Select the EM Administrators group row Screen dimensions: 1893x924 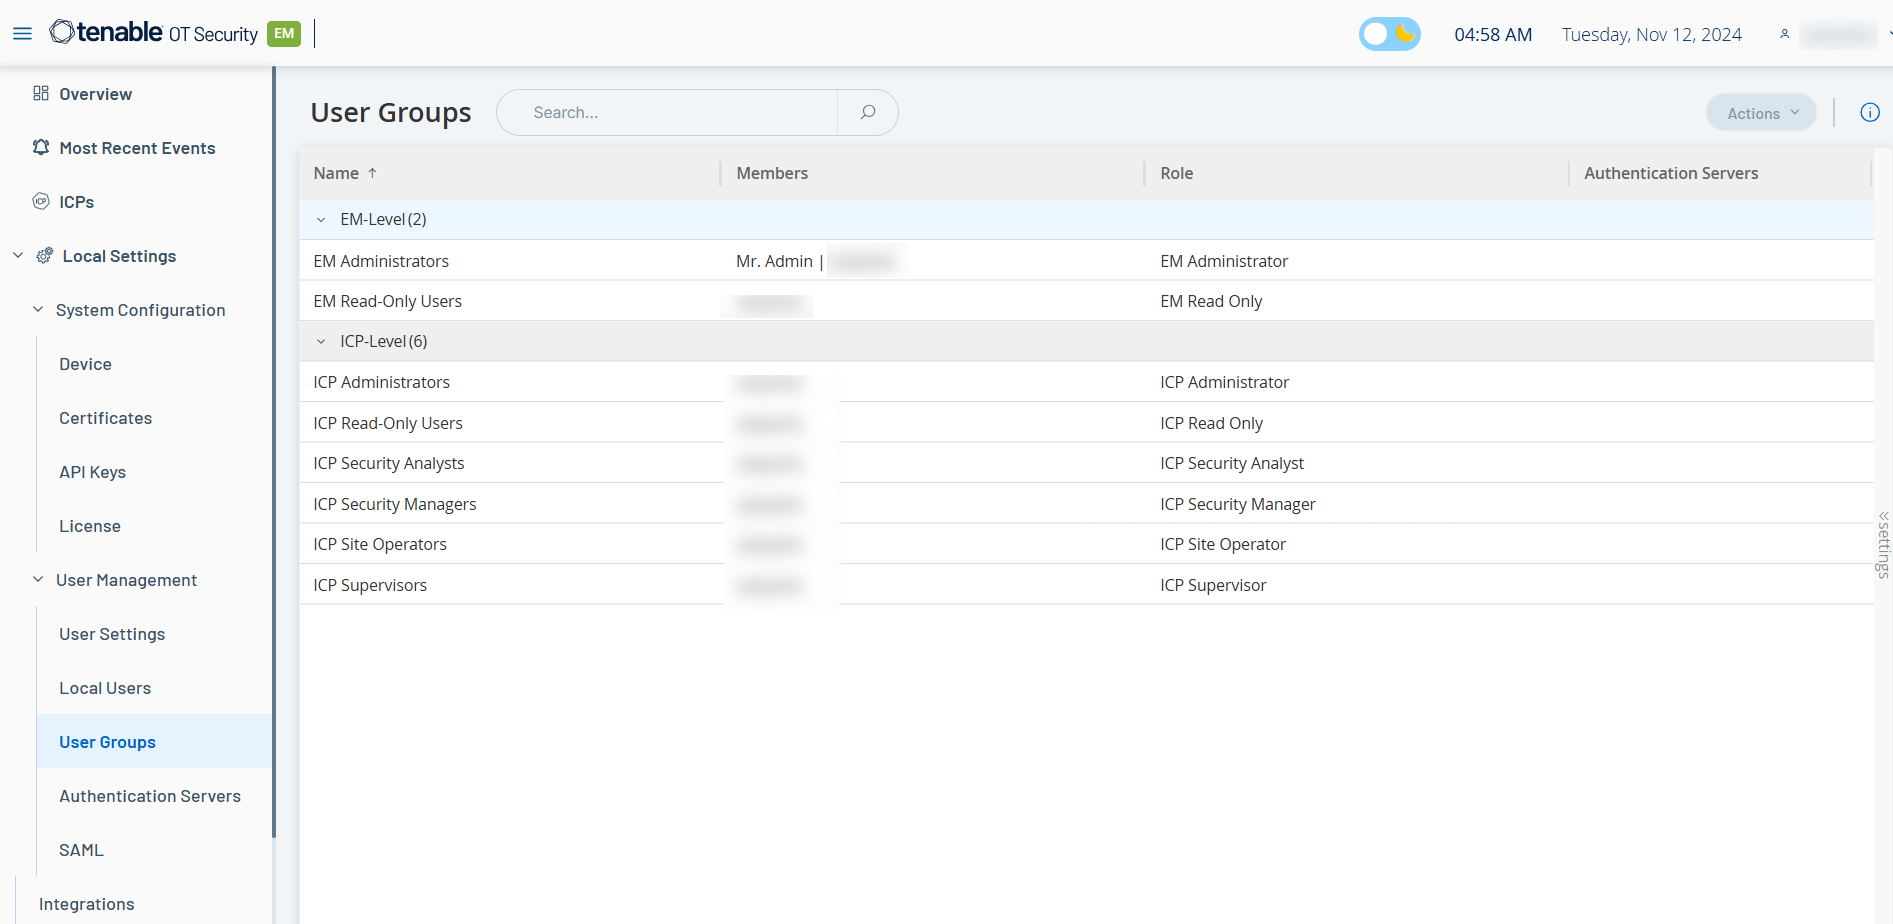point(381,261)
